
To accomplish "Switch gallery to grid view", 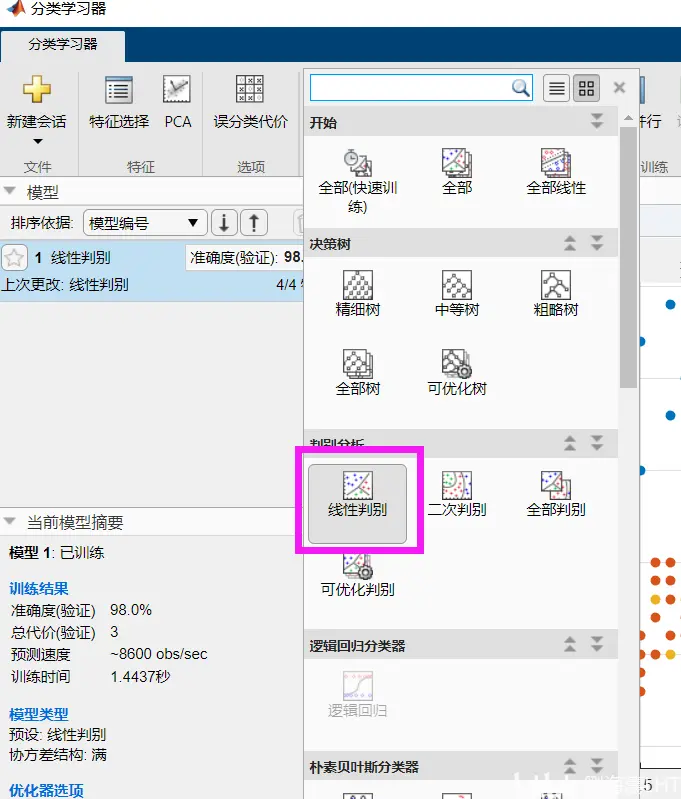I will (586, 89).
